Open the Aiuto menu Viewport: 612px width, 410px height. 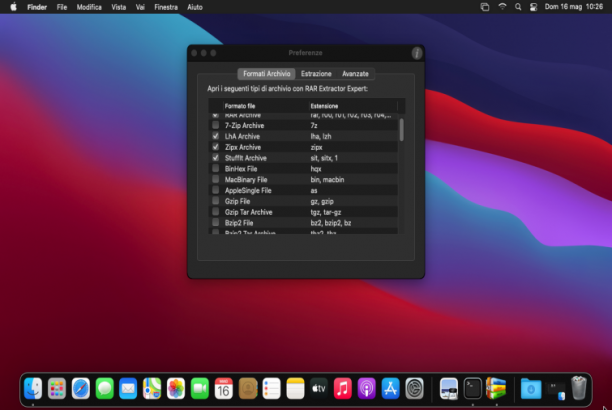[195, 7]
